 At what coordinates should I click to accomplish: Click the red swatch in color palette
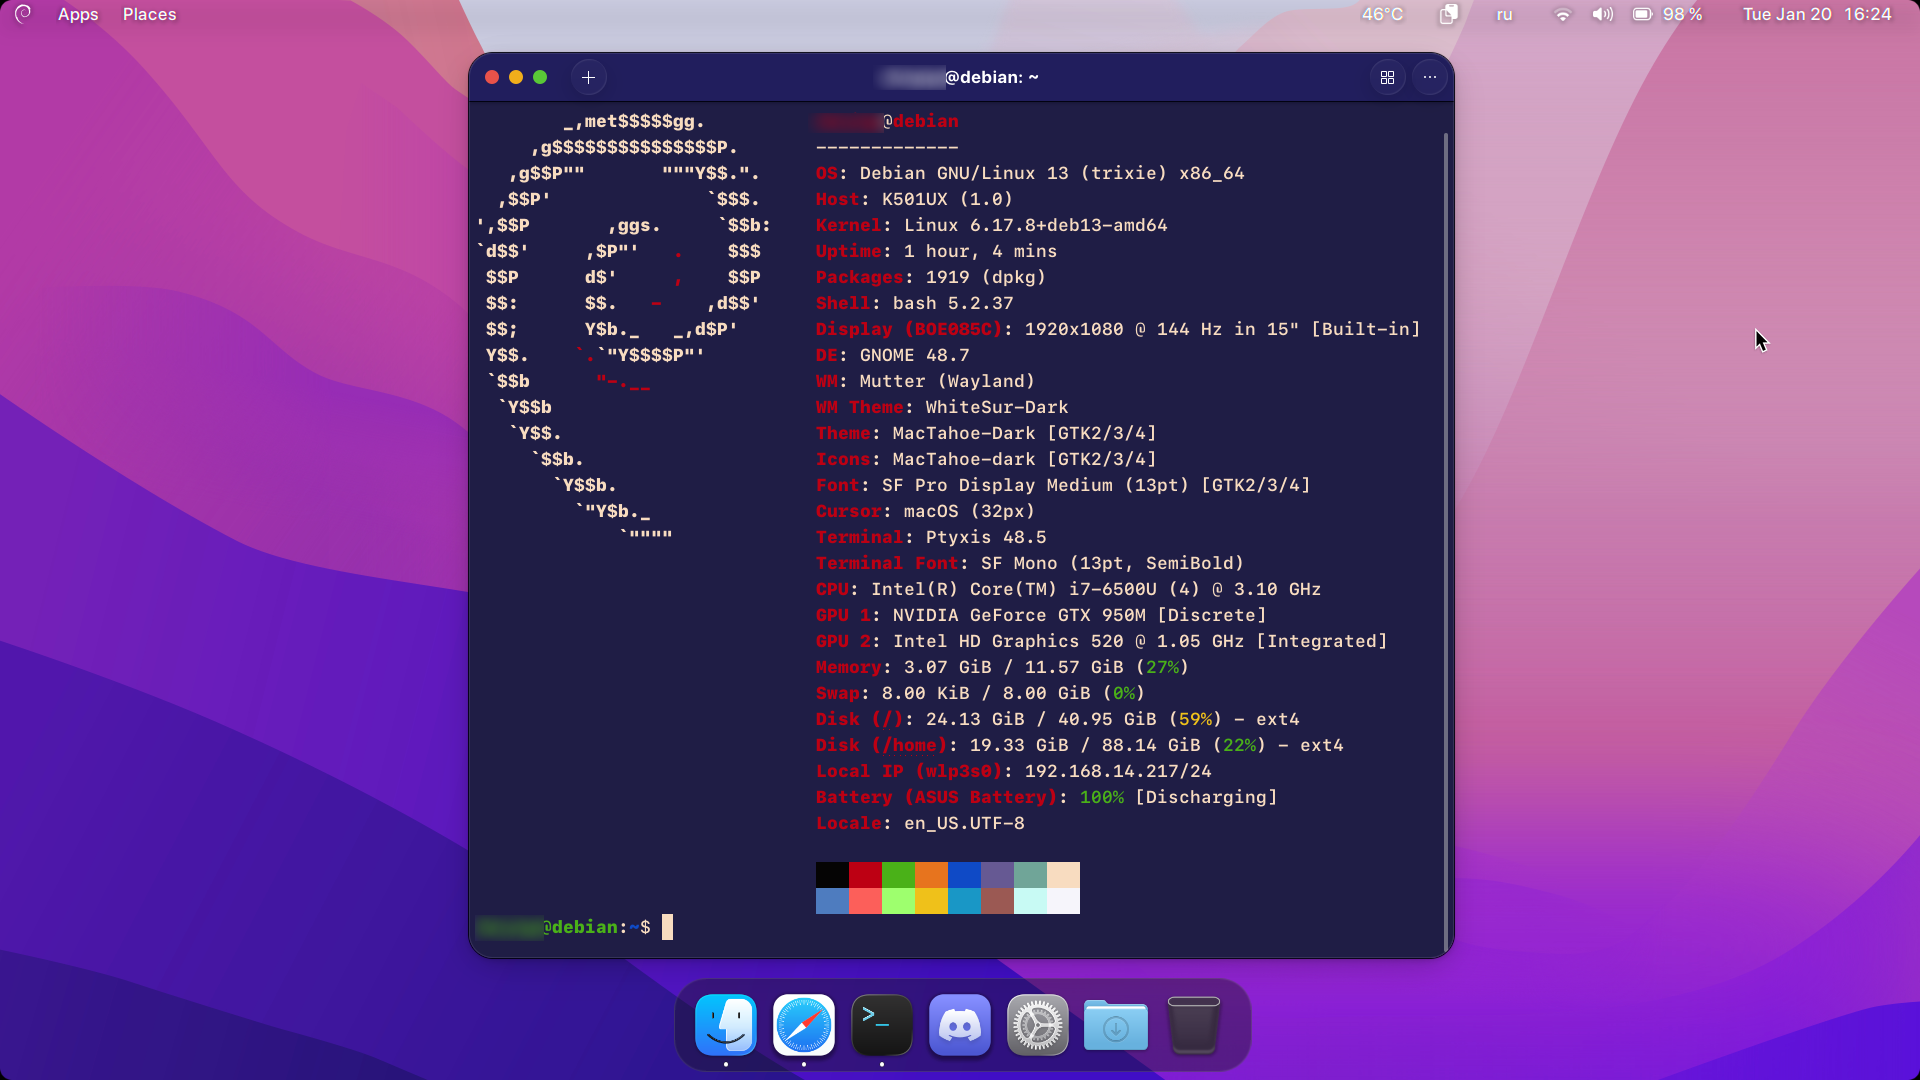[x=865, y=875]
